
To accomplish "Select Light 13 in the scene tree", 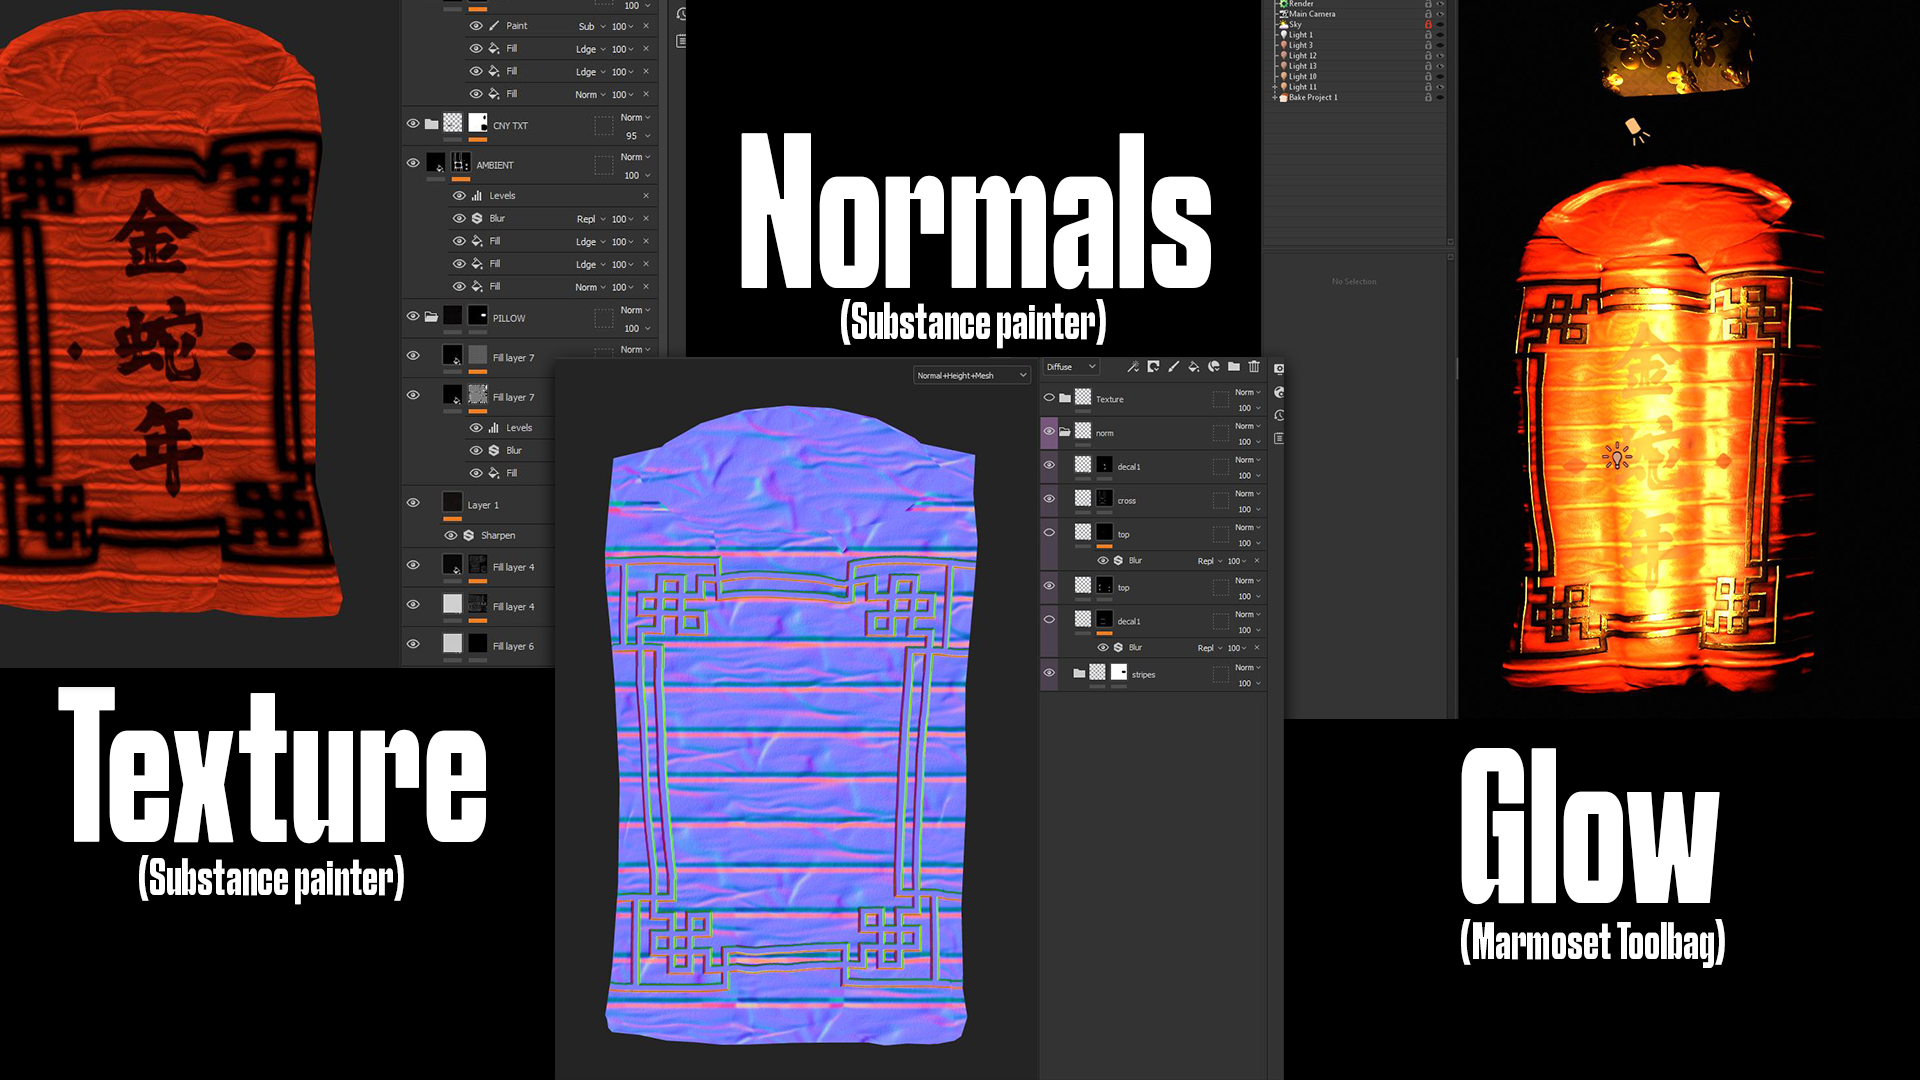I will click(x=1302, y=66).
